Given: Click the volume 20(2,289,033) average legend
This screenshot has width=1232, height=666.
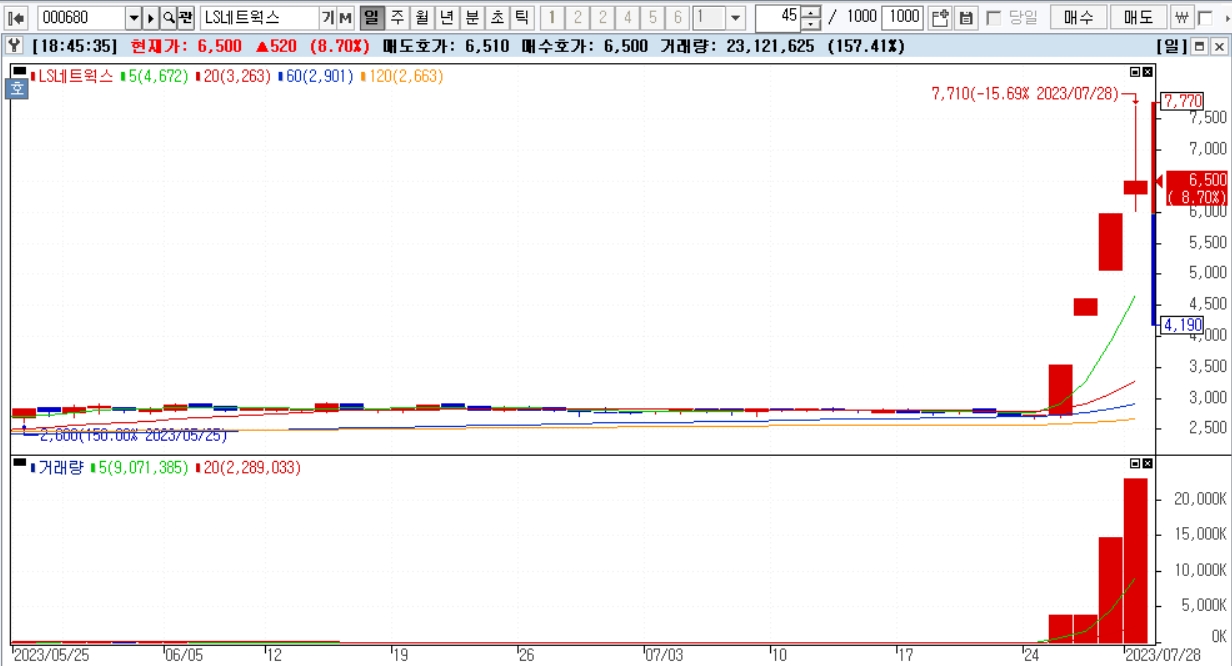Looking at the screenshot, I should coord(251,467).
